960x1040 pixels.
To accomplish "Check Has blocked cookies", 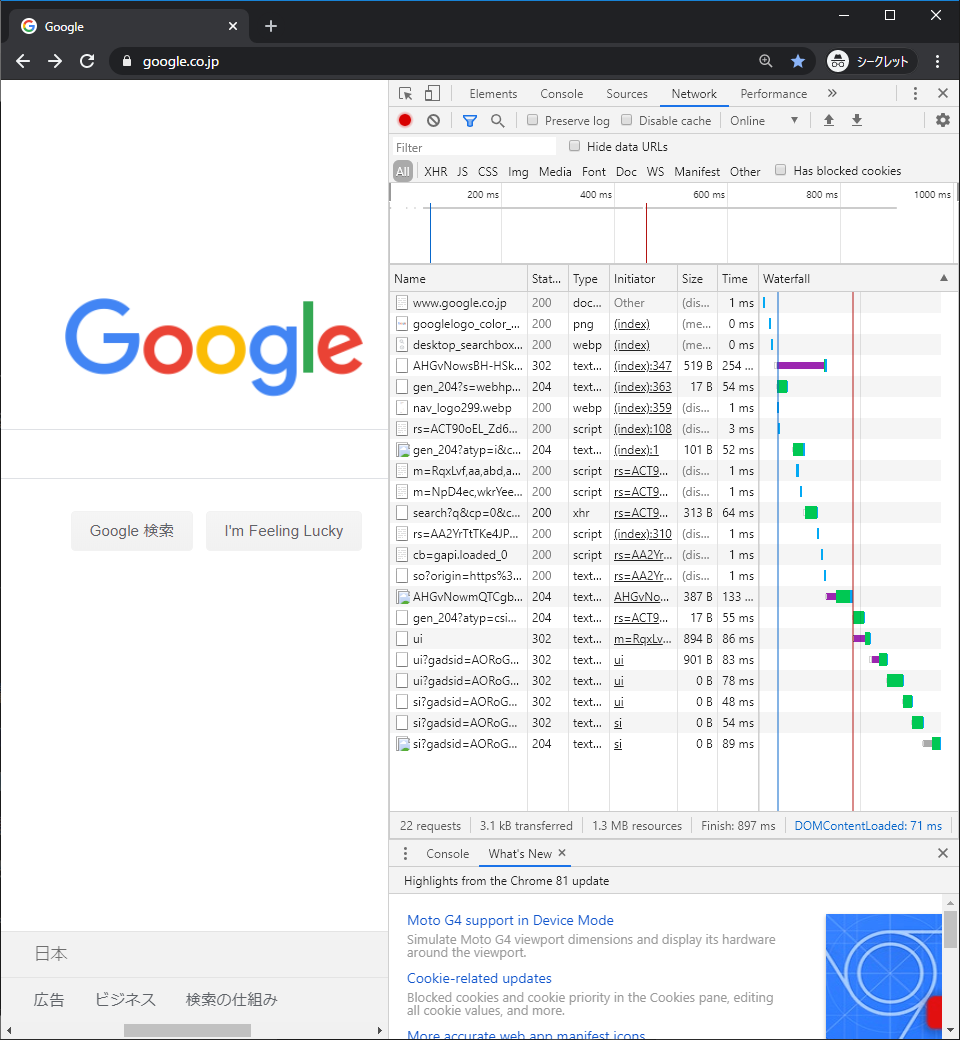I will [781, 170].
